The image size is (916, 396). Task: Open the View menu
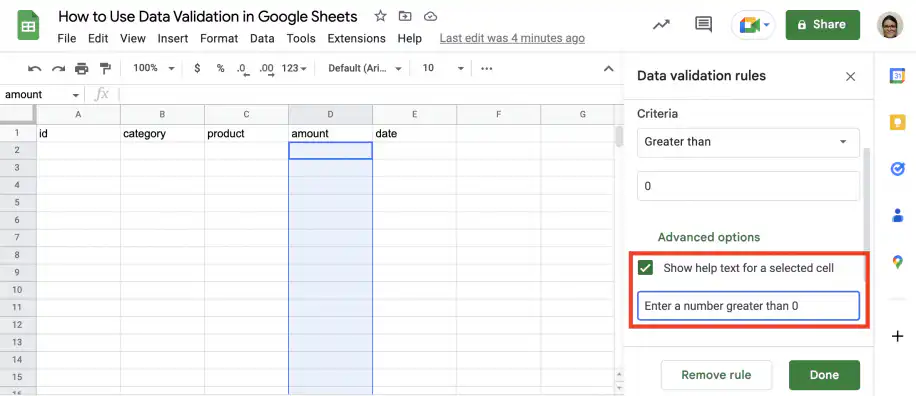point(133,39)
